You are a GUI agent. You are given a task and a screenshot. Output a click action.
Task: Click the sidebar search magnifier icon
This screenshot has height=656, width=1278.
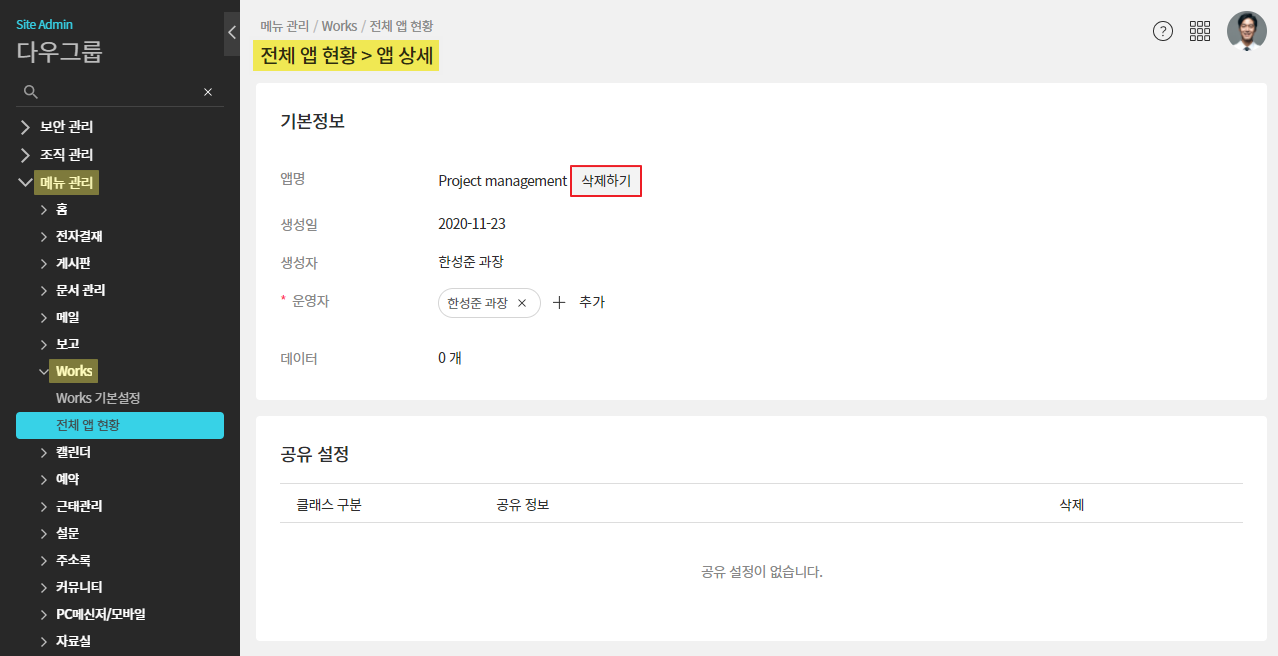[31, 92]
